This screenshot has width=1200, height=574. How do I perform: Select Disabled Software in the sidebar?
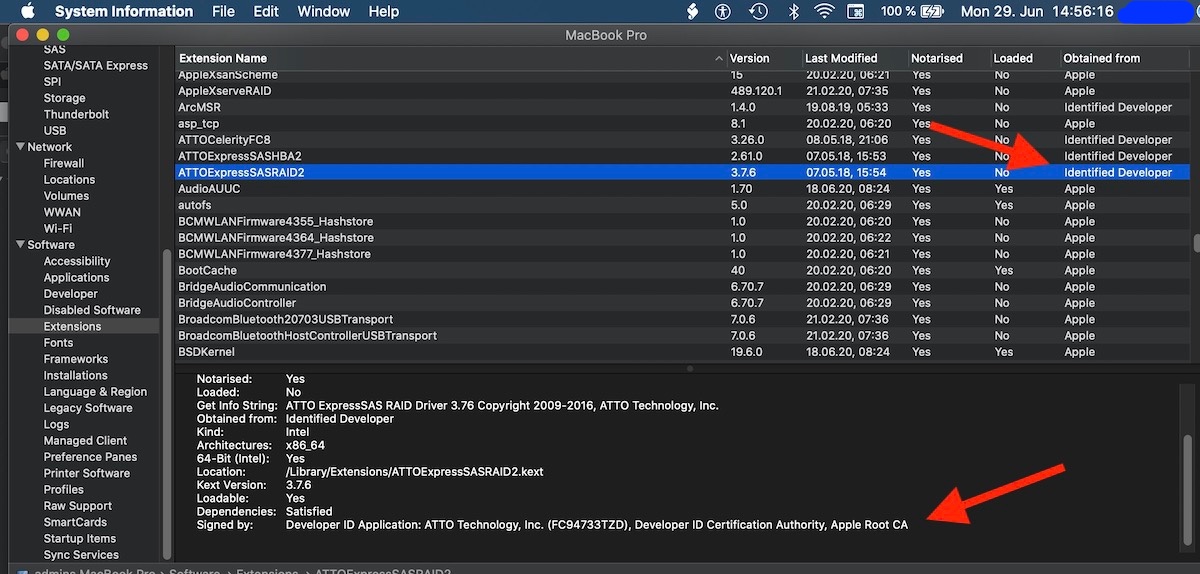point(92,310)
